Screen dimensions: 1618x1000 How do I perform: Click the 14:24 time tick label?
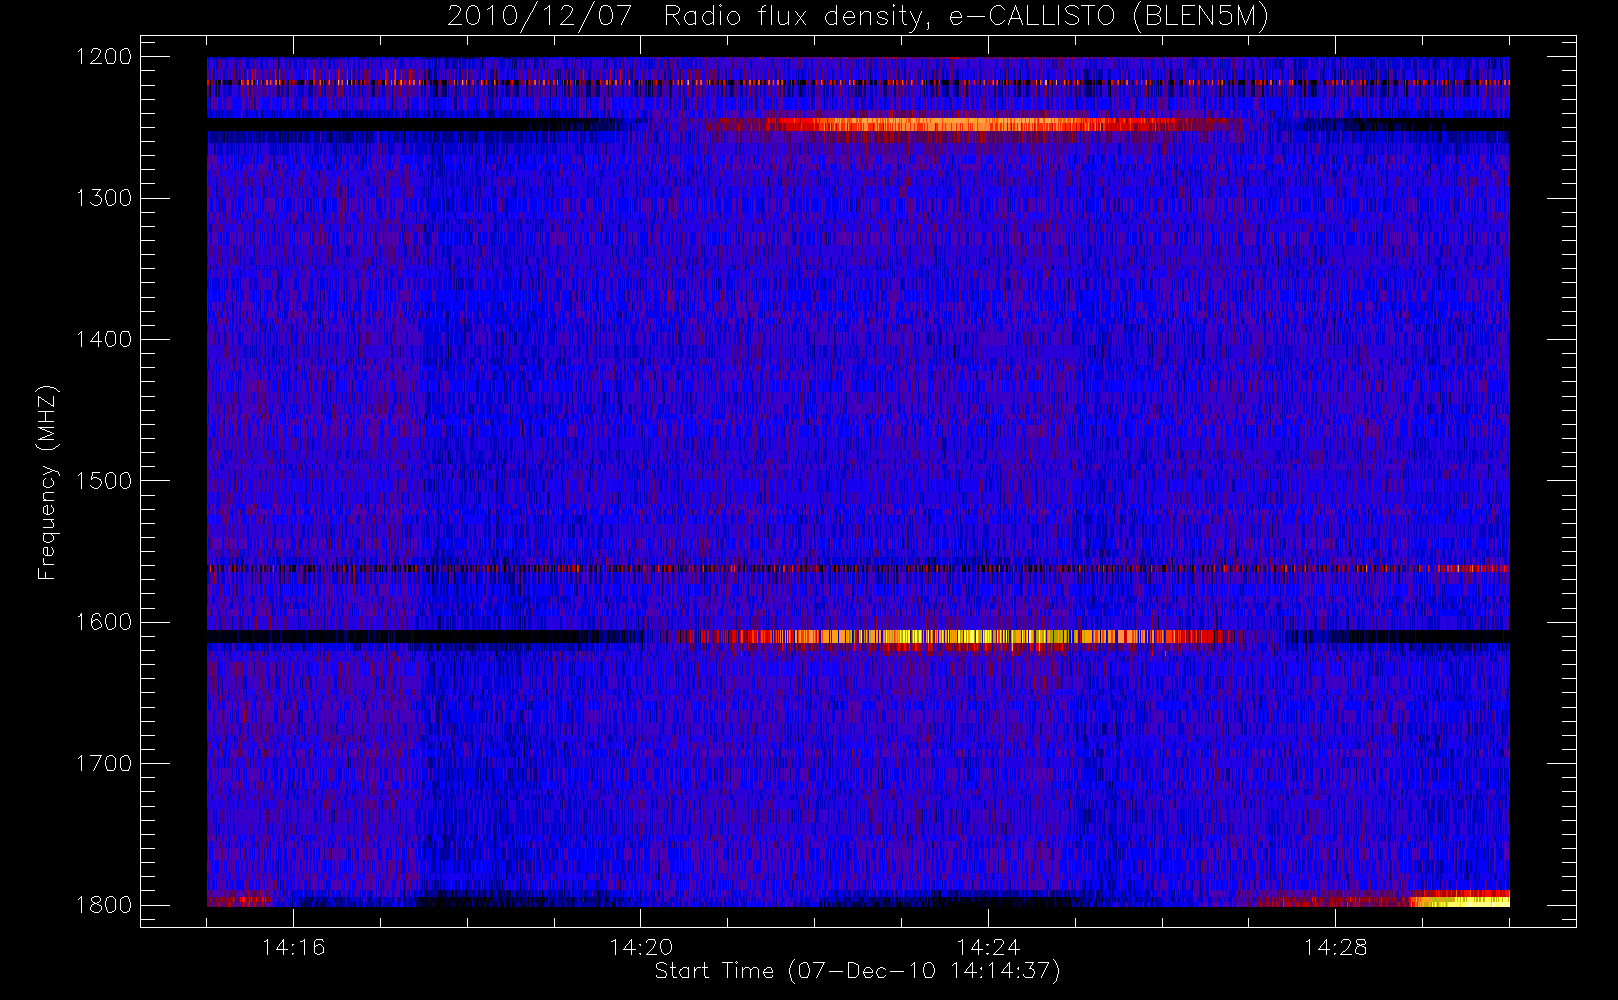point(988,946)
